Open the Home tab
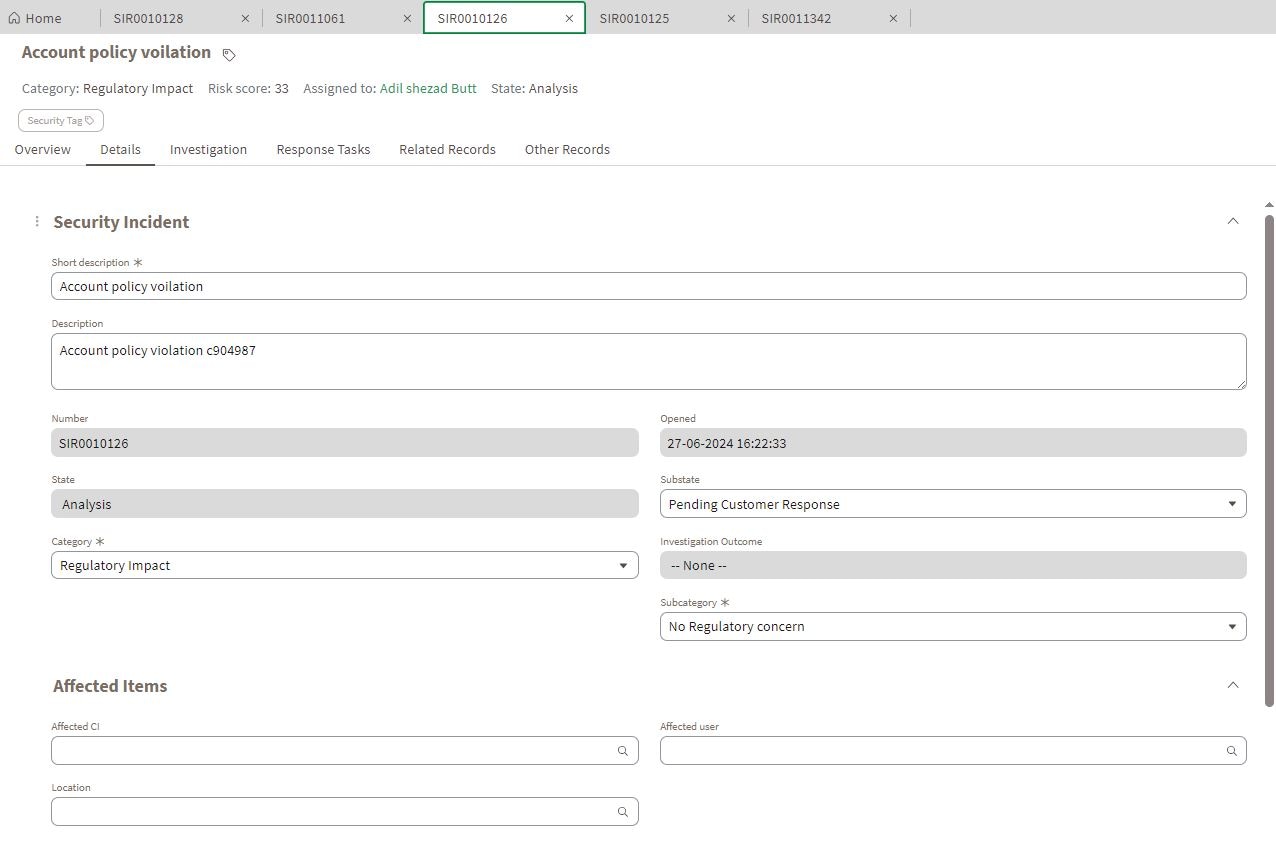The width and height of the screenshot is (1276, 863). coord(35,18)
